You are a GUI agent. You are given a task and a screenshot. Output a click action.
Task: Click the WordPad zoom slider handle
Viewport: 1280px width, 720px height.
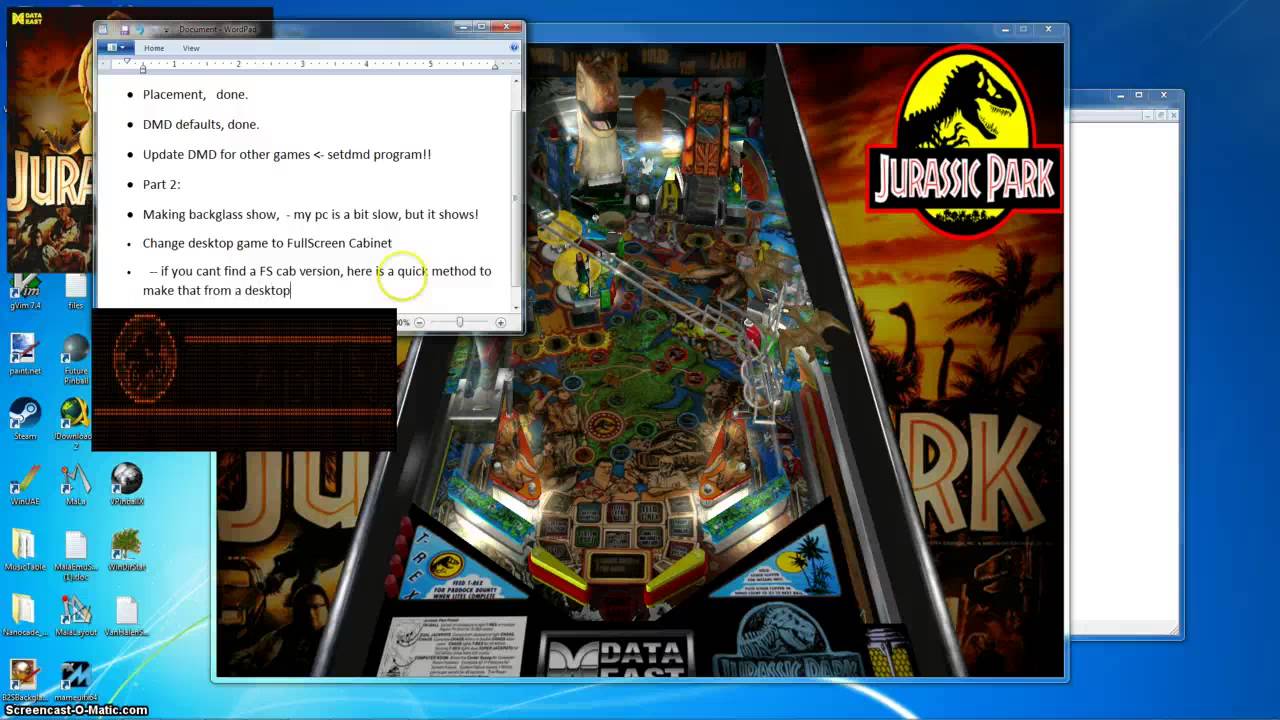(460, 322)
